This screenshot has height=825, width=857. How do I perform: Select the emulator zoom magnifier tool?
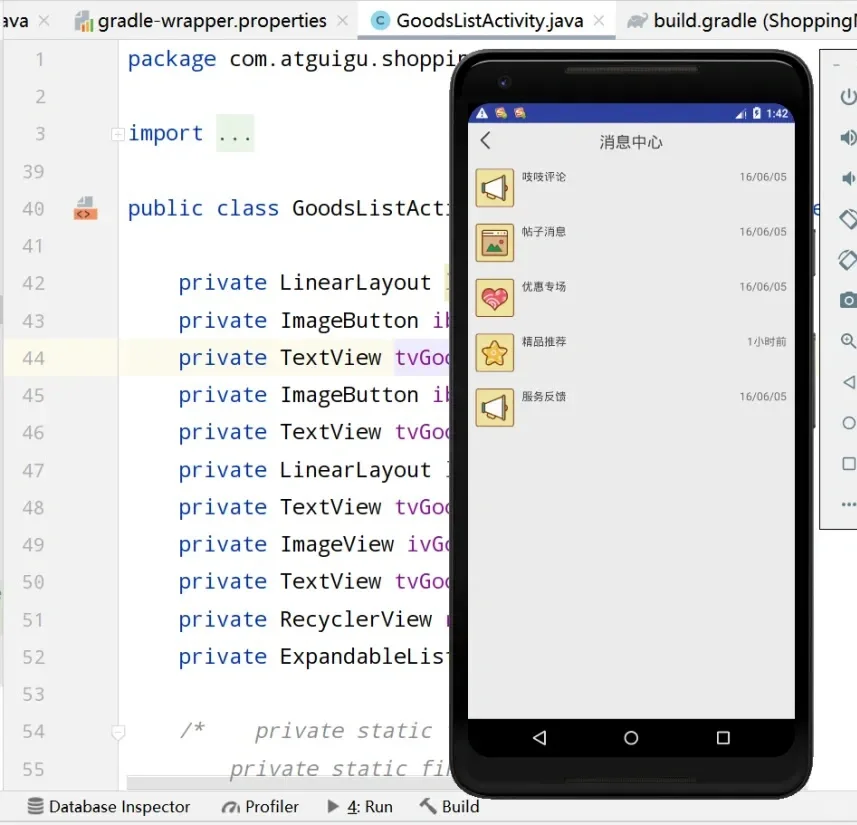848,340
